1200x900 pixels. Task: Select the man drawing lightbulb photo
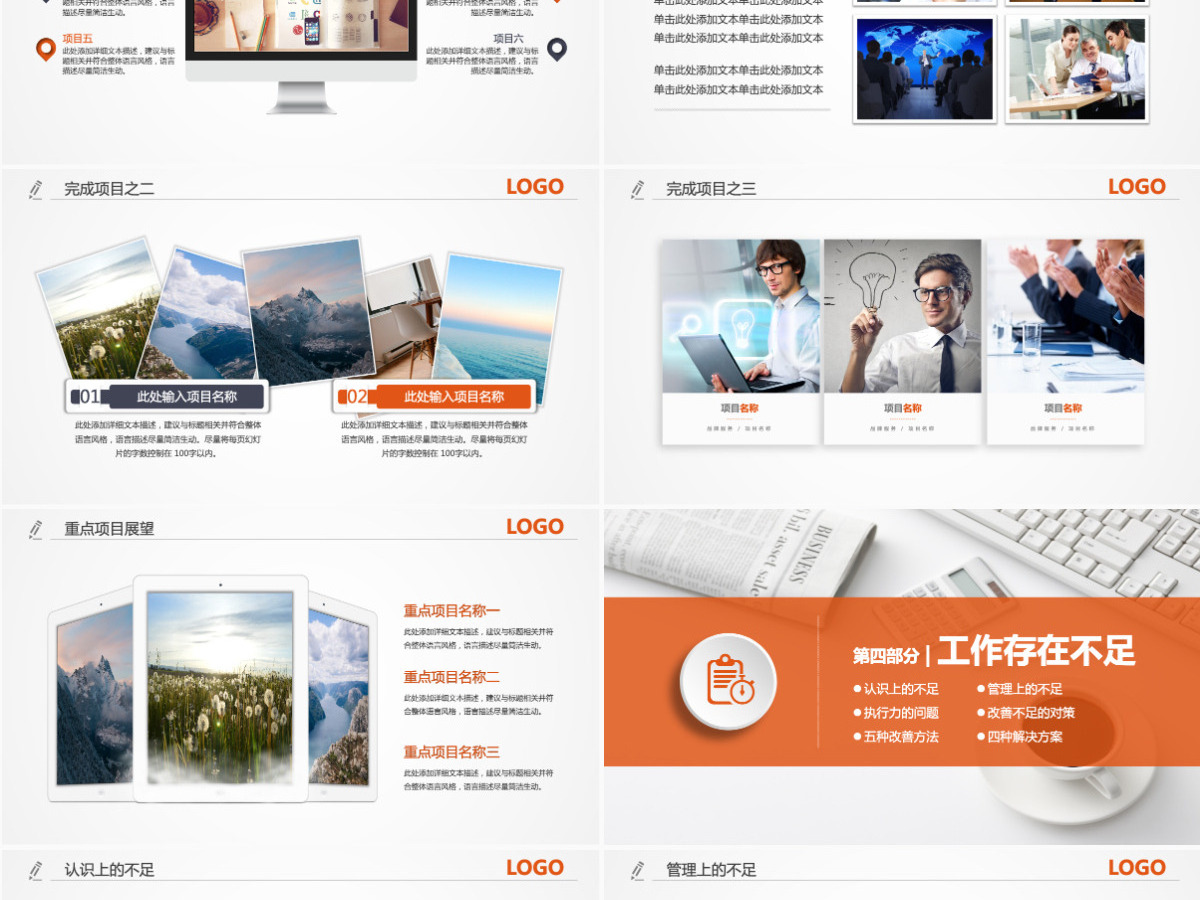pos(903,316)
